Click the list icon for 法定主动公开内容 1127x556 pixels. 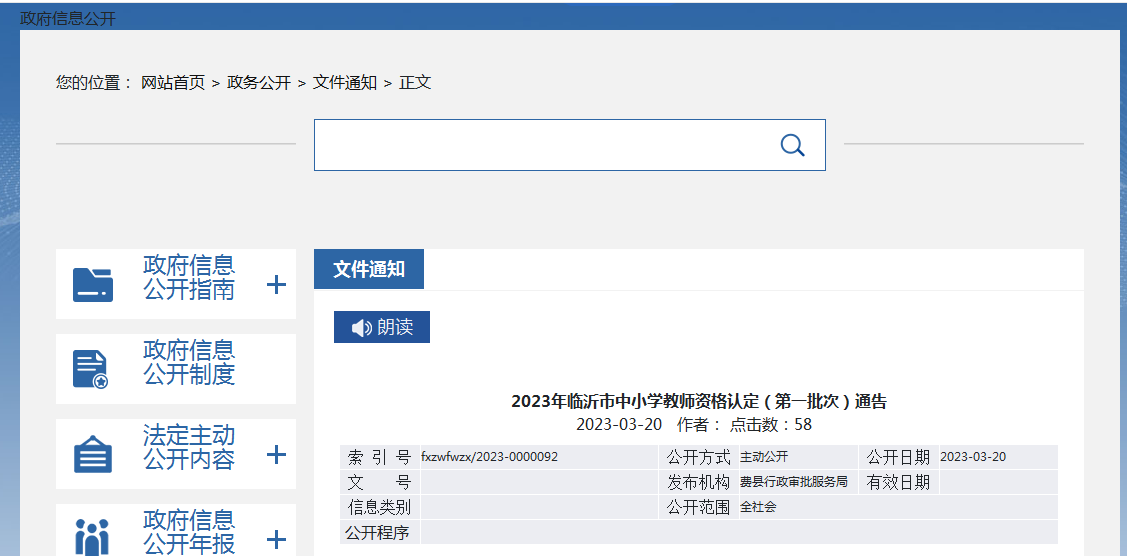(93, 455)
